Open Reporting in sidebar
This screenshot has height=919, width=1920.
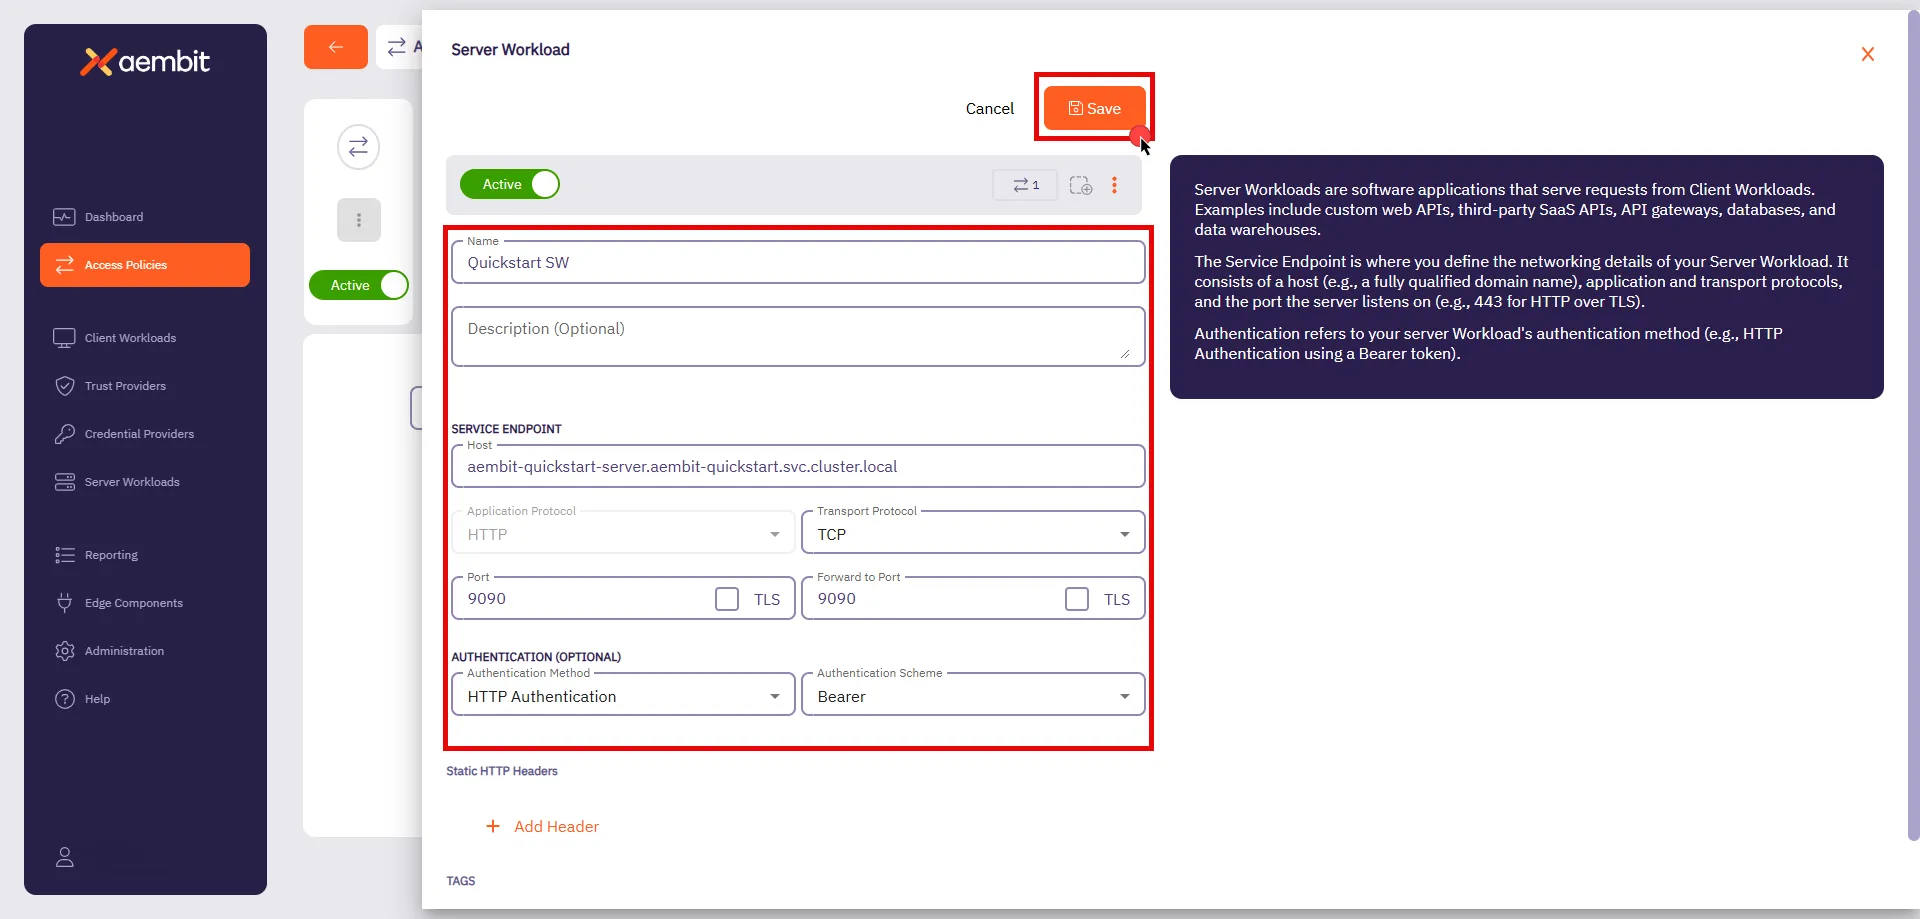(x=145, y=555)
